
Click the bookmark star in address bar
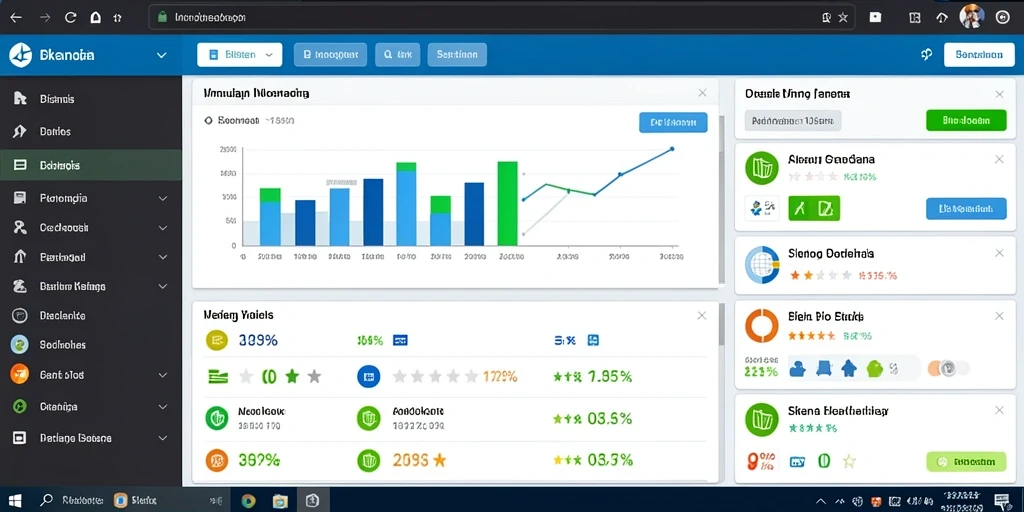(843, 18)
